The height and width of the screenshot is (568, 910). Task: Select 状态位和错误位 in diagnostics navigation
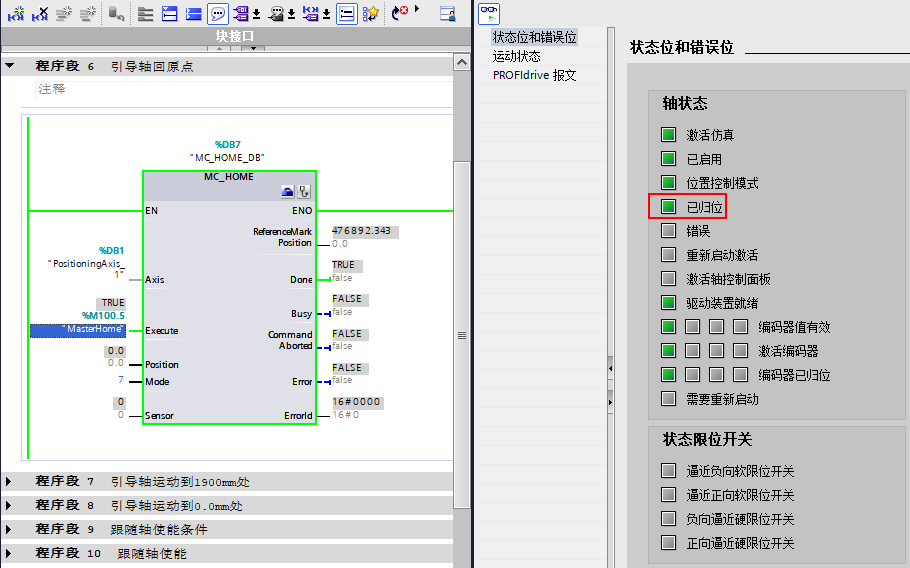pos(535,37)
